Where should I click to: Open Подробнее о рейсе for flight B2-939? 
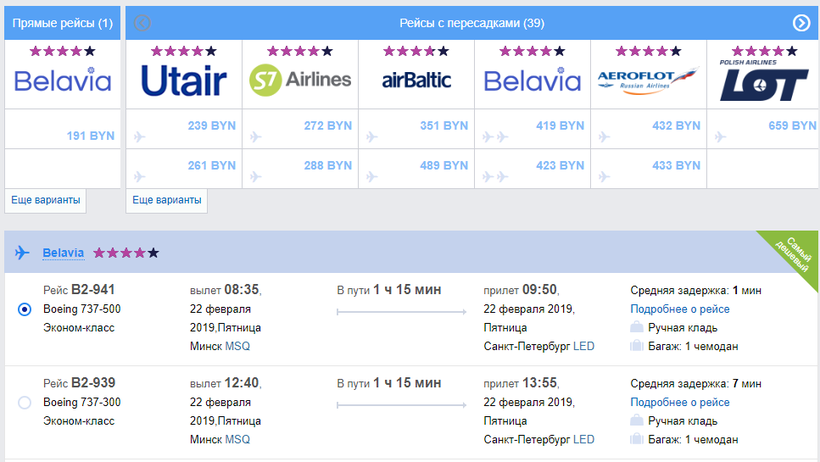(x=680, y=402)
